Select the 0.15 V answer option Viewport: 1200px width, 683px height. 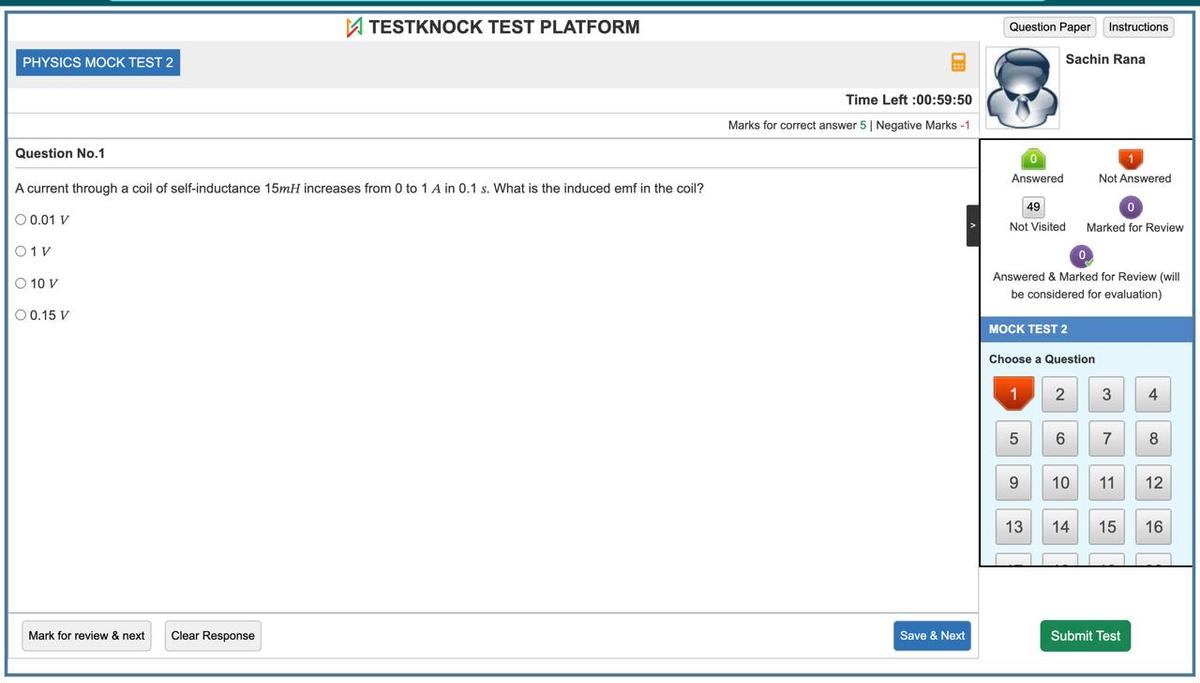20,315
